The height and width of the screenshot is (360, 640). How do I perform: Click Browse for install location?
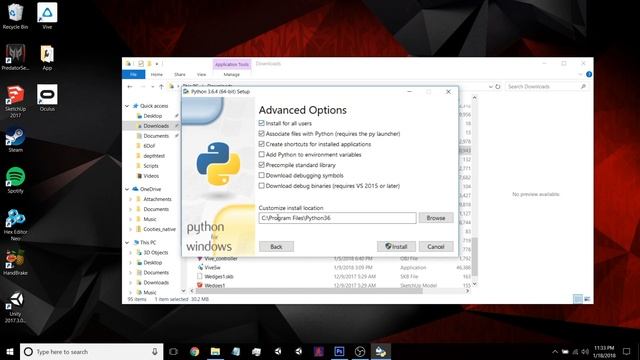(x=436, y=218)
